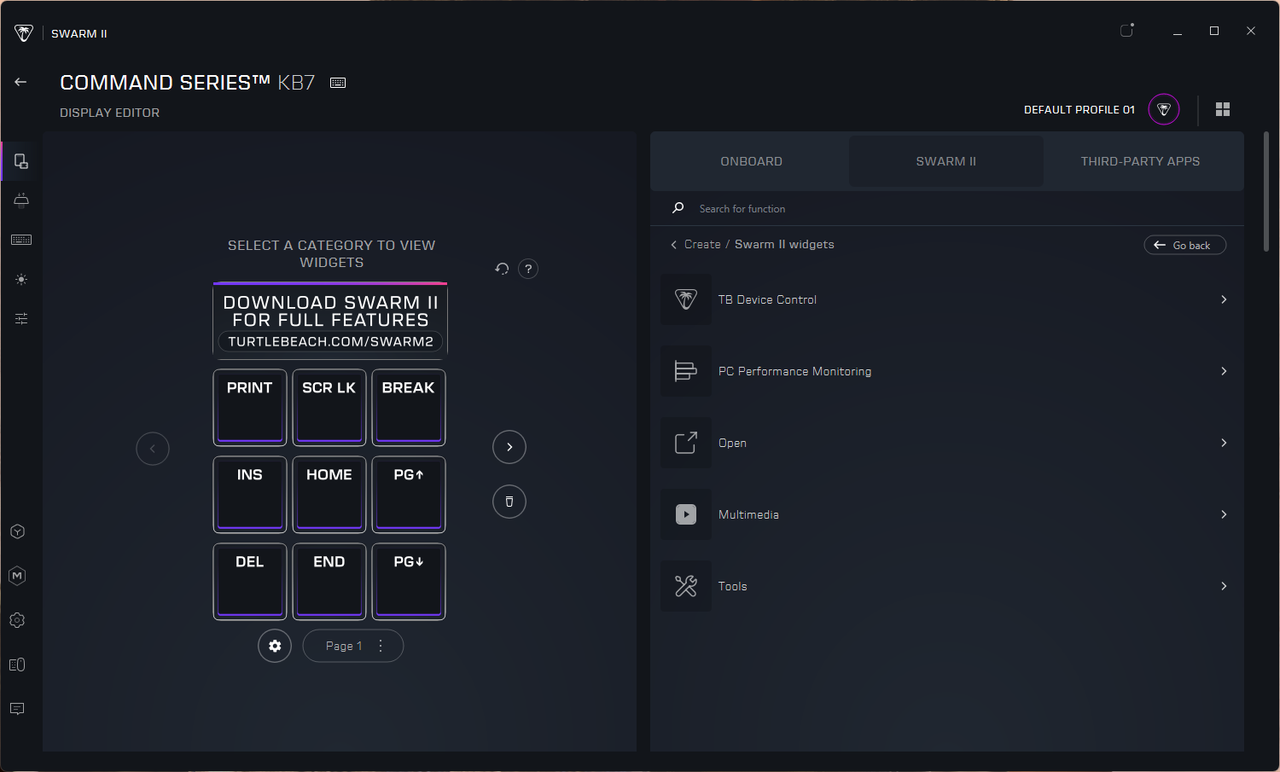Open the Display Editor sidebar icon
Viewport: 1280px width, 772px height.
pos(21,161)
